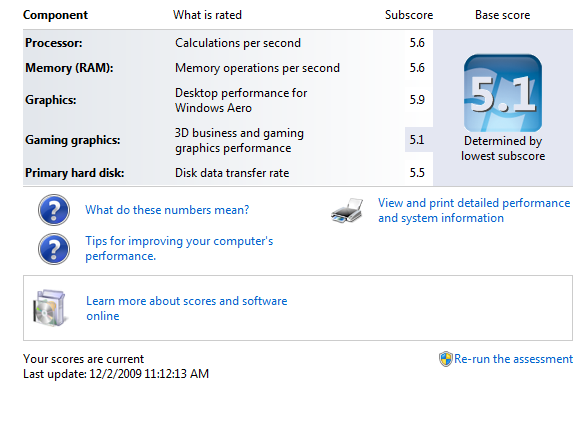Click the help icon beside 'What do these numbers mean?'

point(54,210)
